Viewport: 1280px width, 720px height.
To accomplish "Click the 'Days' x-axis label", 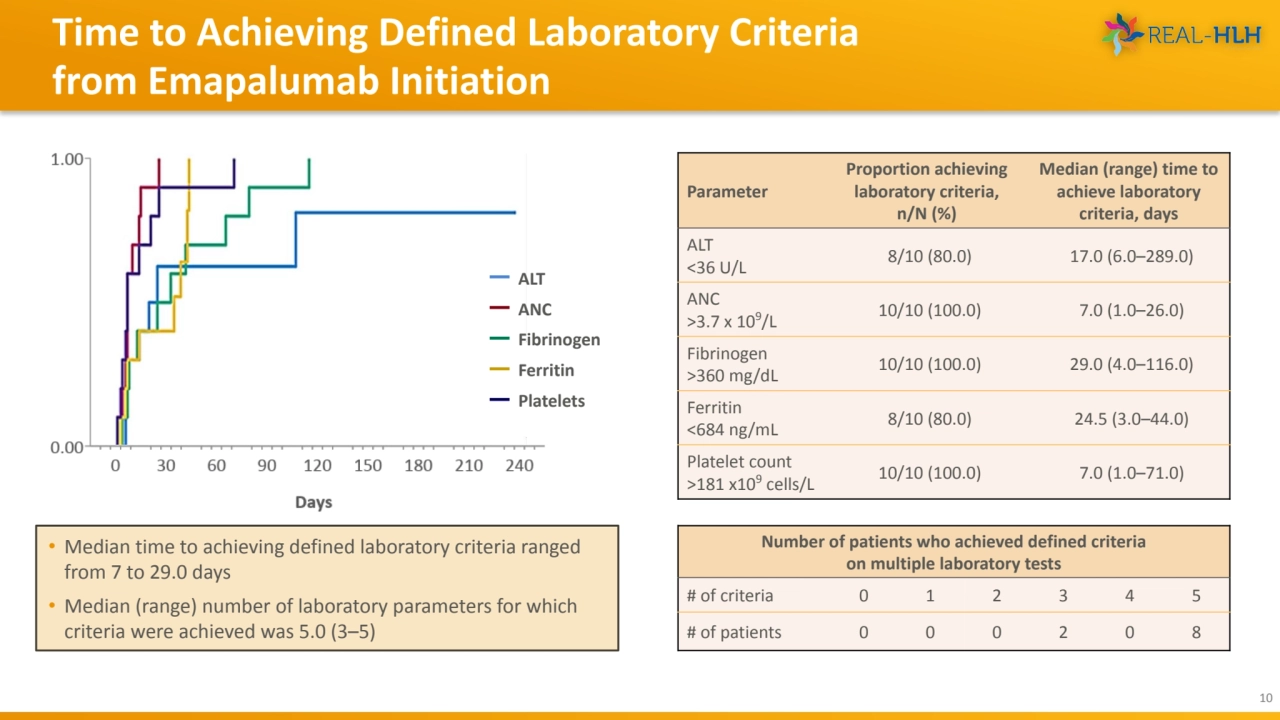I will point(313,502).
